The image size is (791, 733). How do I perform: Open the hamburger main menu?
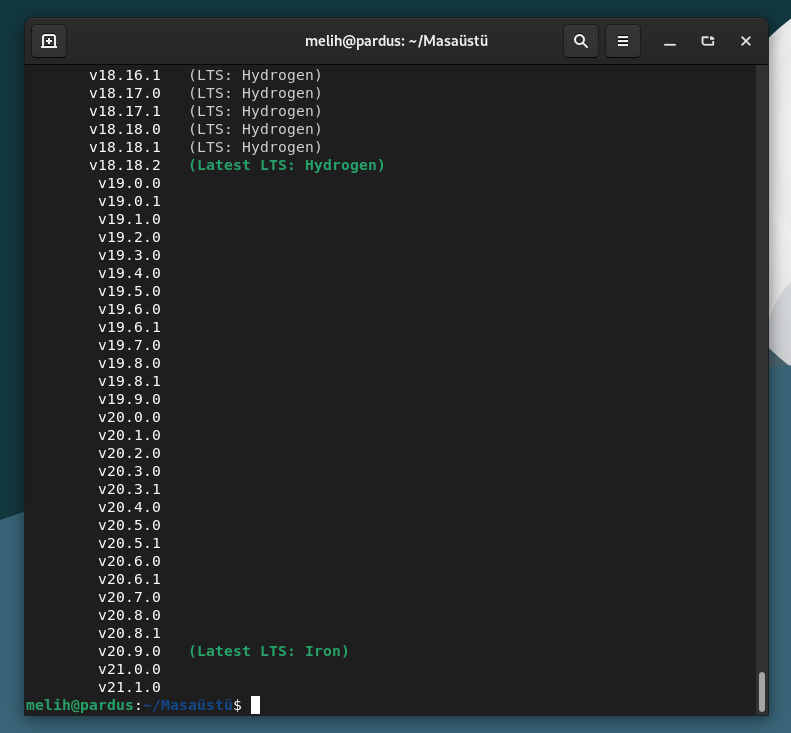point(623,41)
